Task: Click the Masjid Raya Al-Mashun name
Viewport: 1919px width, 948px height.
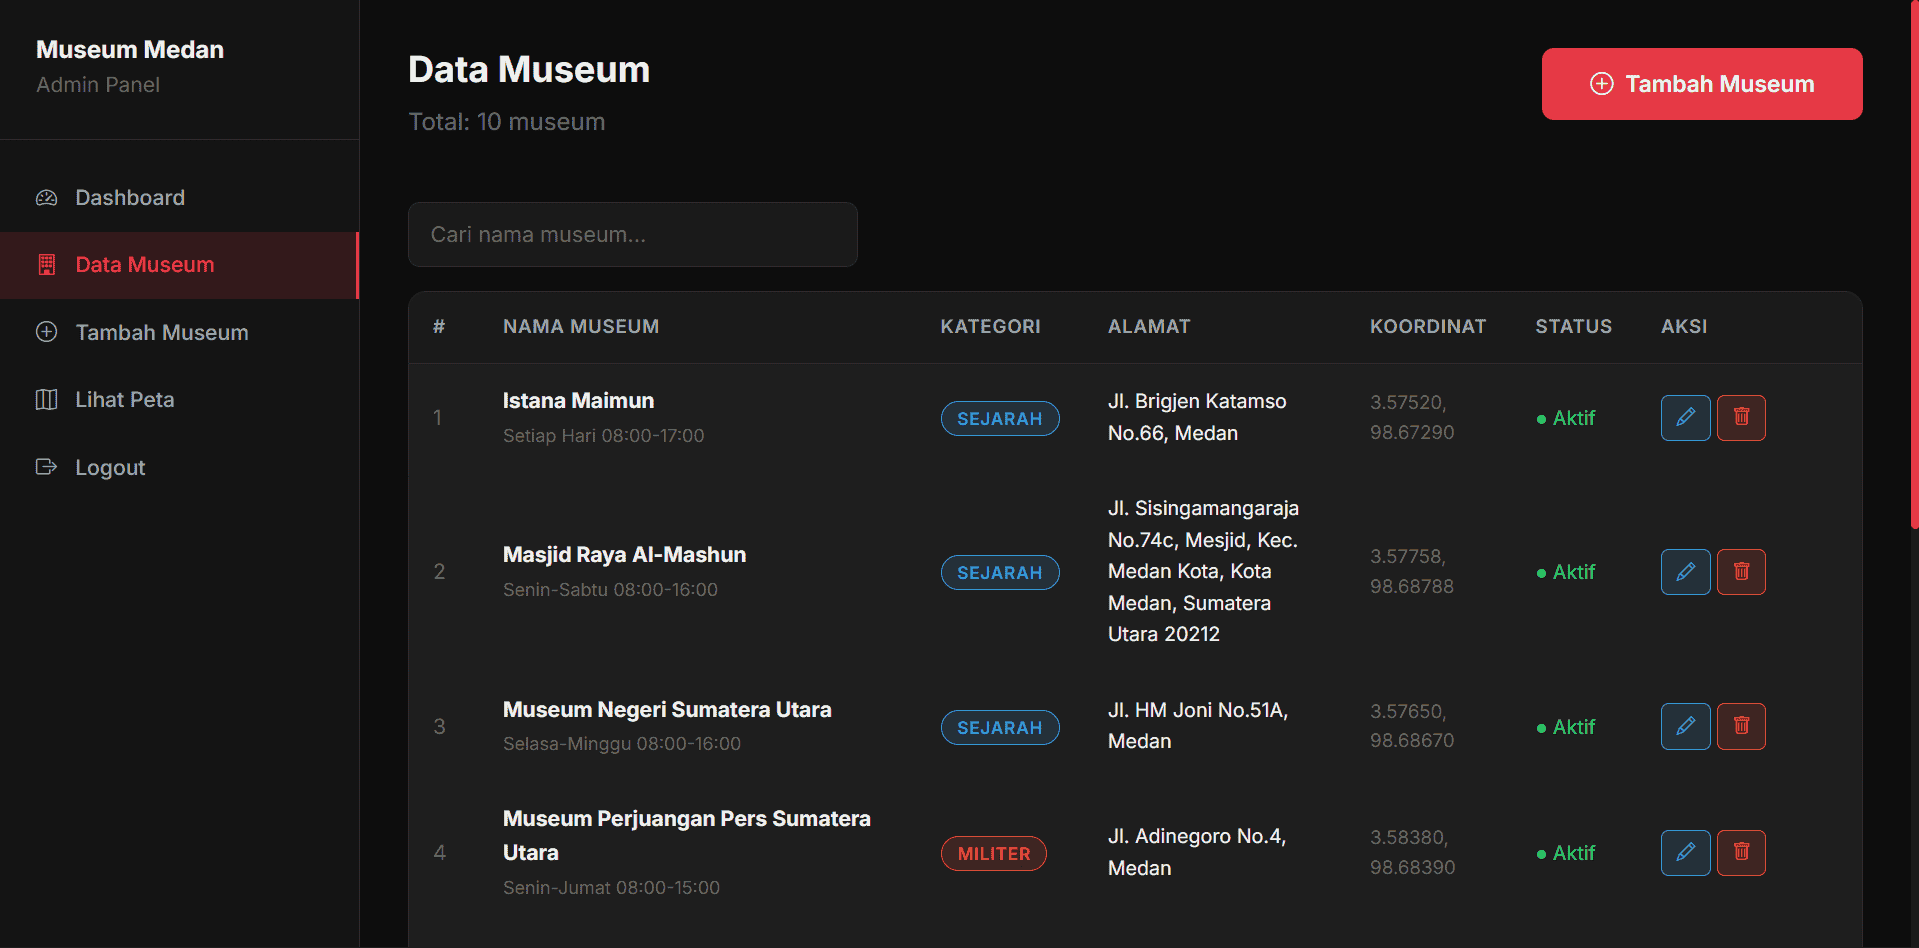Action: 624,555
